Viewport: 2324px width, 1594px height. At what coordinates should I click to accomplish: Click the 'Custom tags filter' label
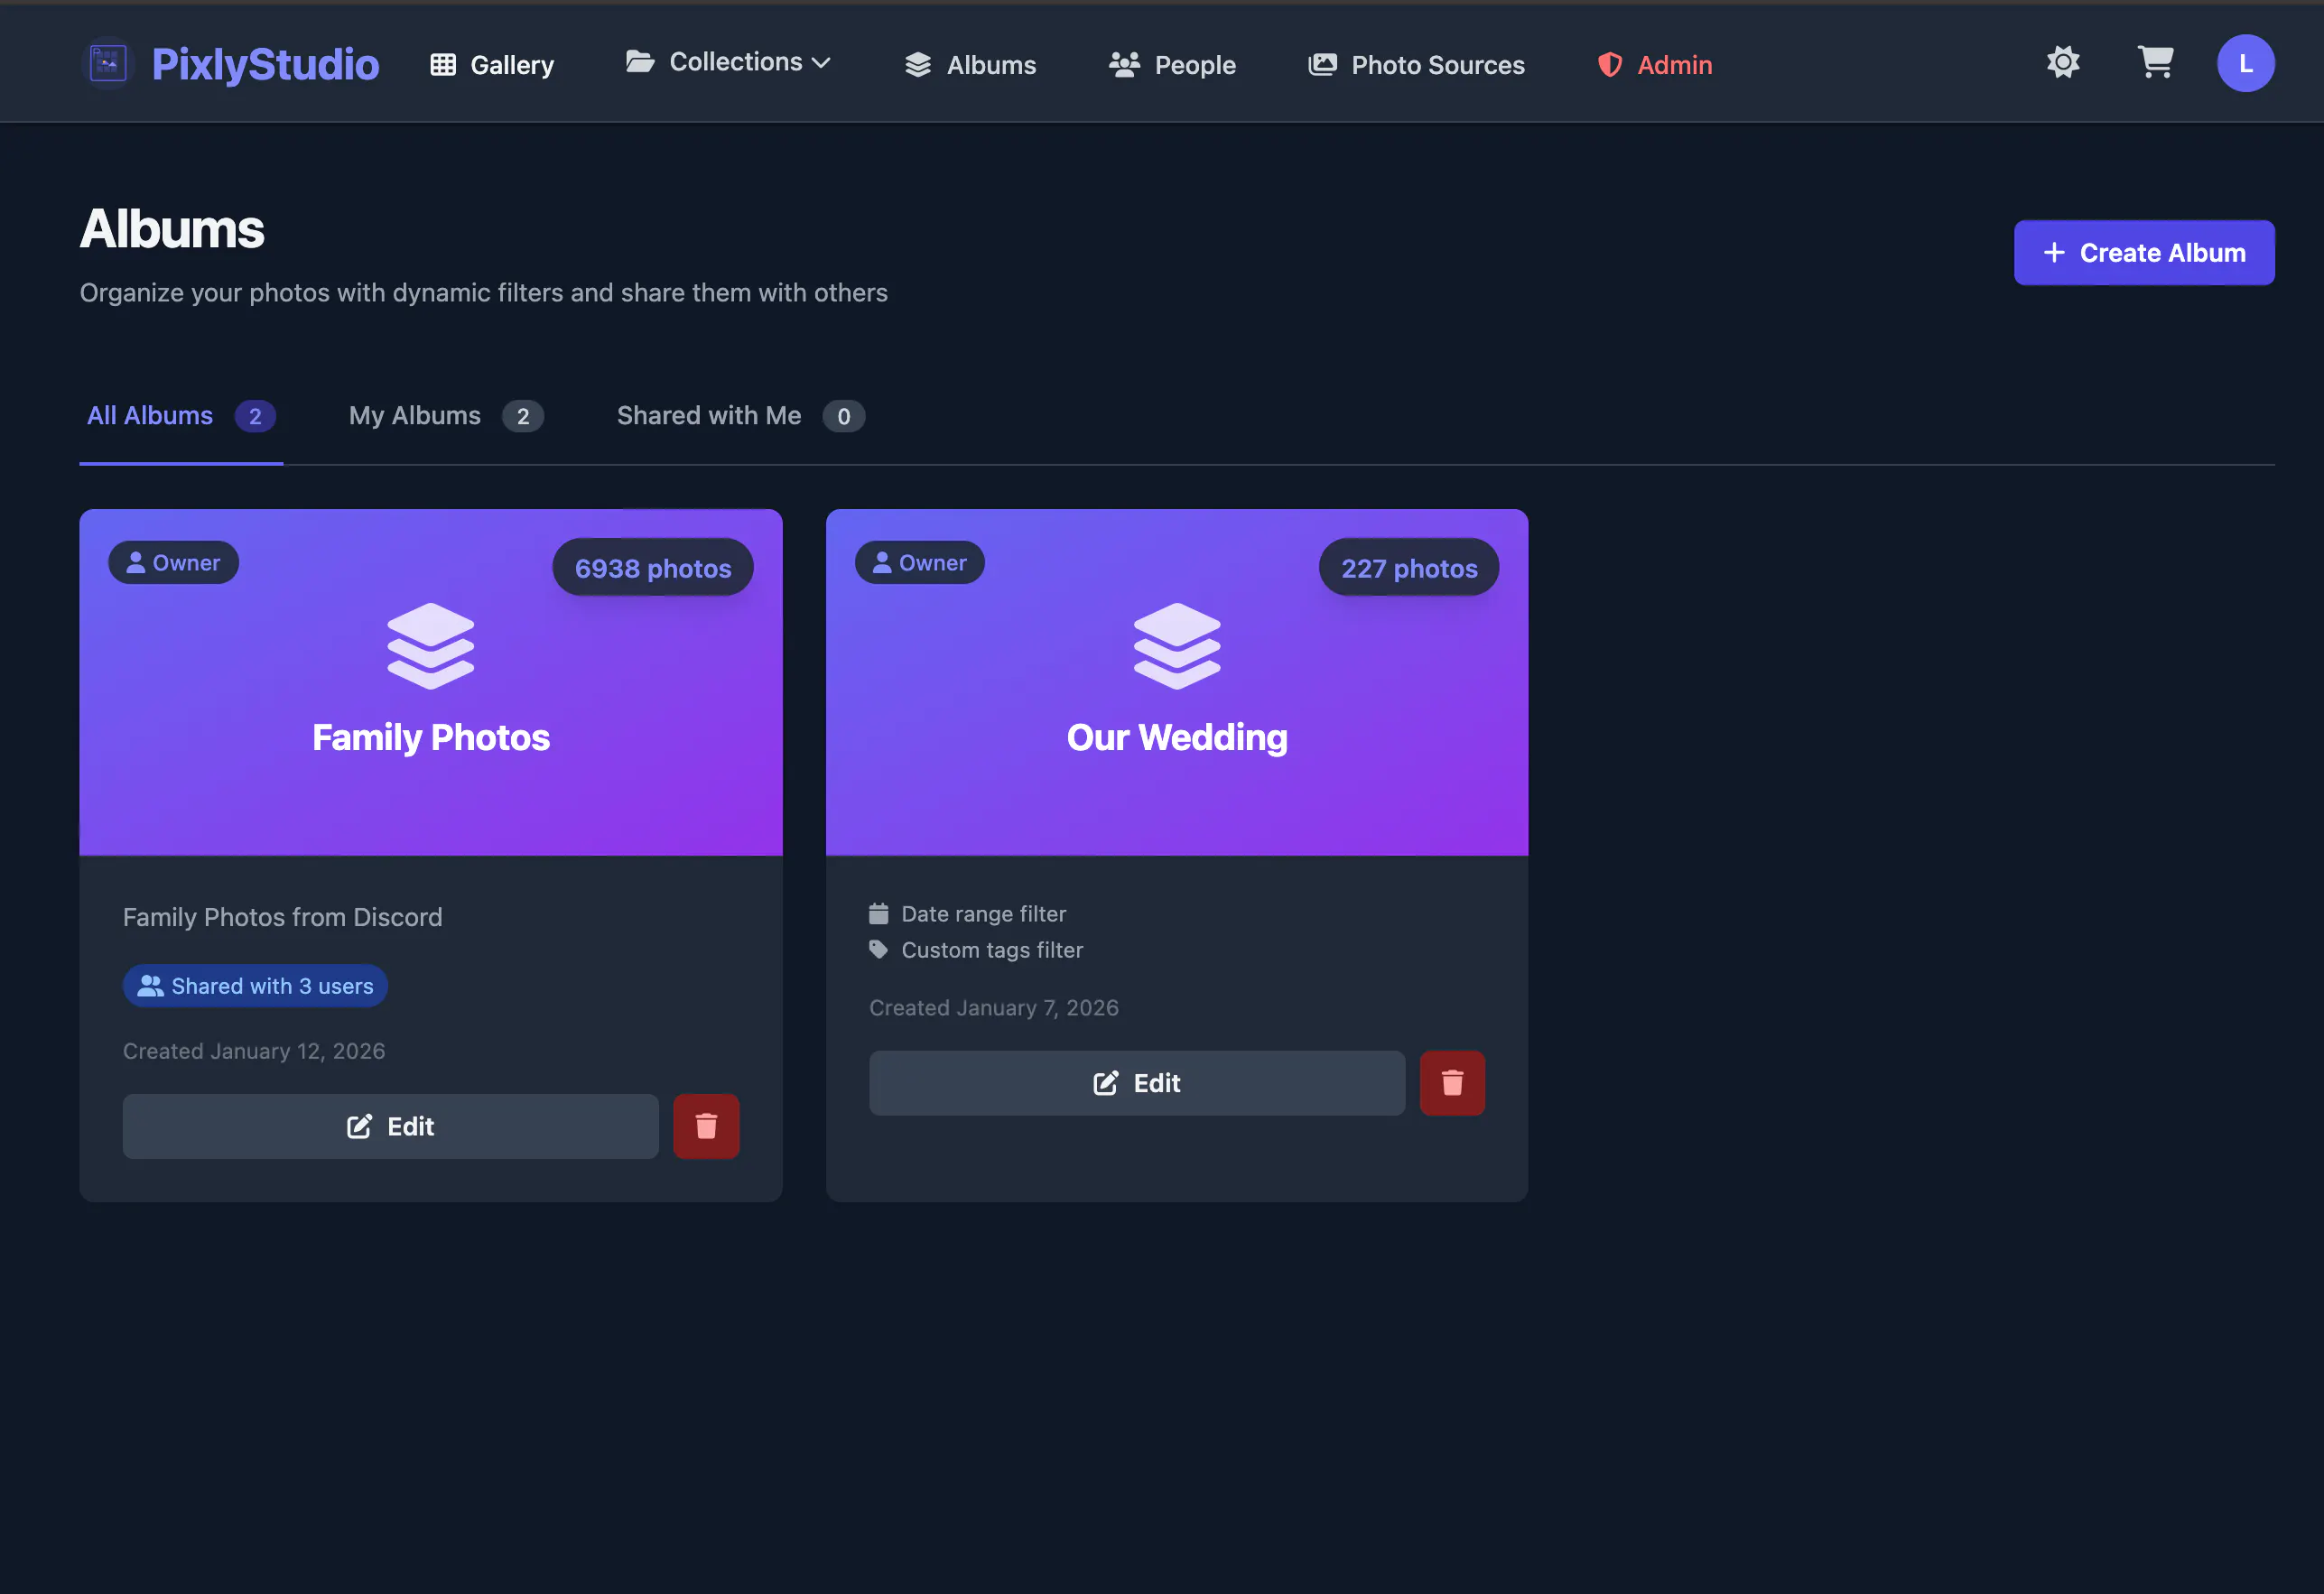pyautogui.click(x=992, y=950)
